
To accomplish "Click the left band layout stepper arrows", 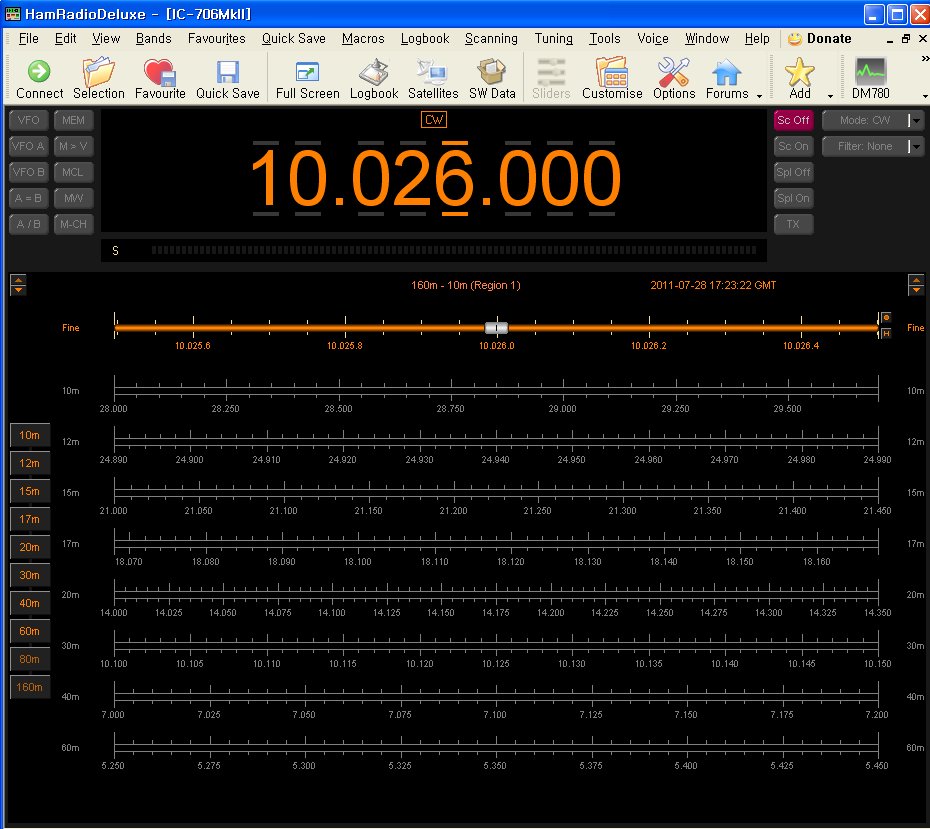I will click(x=18, y=285).
